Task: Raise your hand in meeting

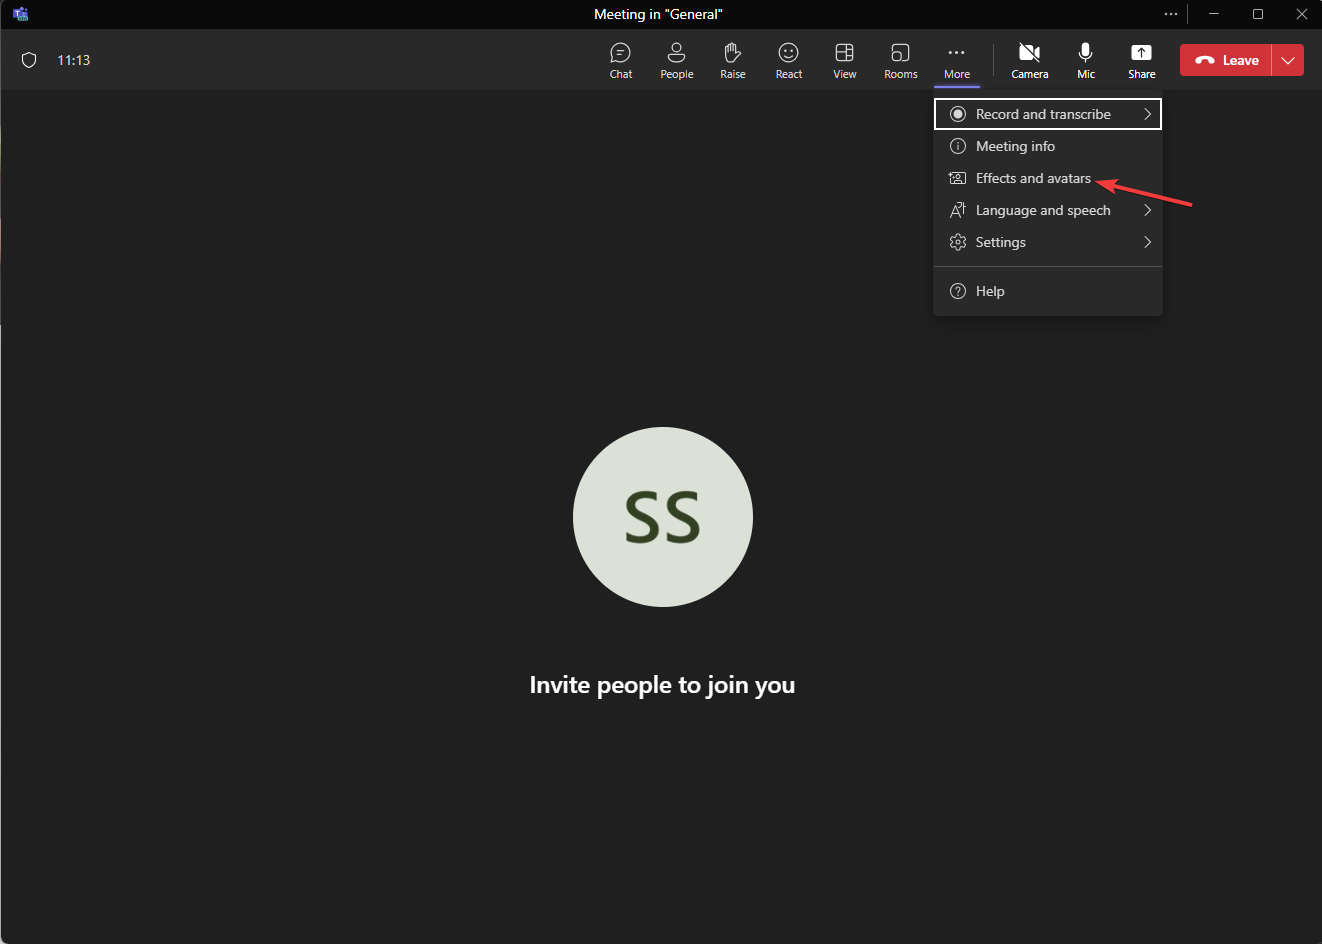Action: [x=732, y=60]
